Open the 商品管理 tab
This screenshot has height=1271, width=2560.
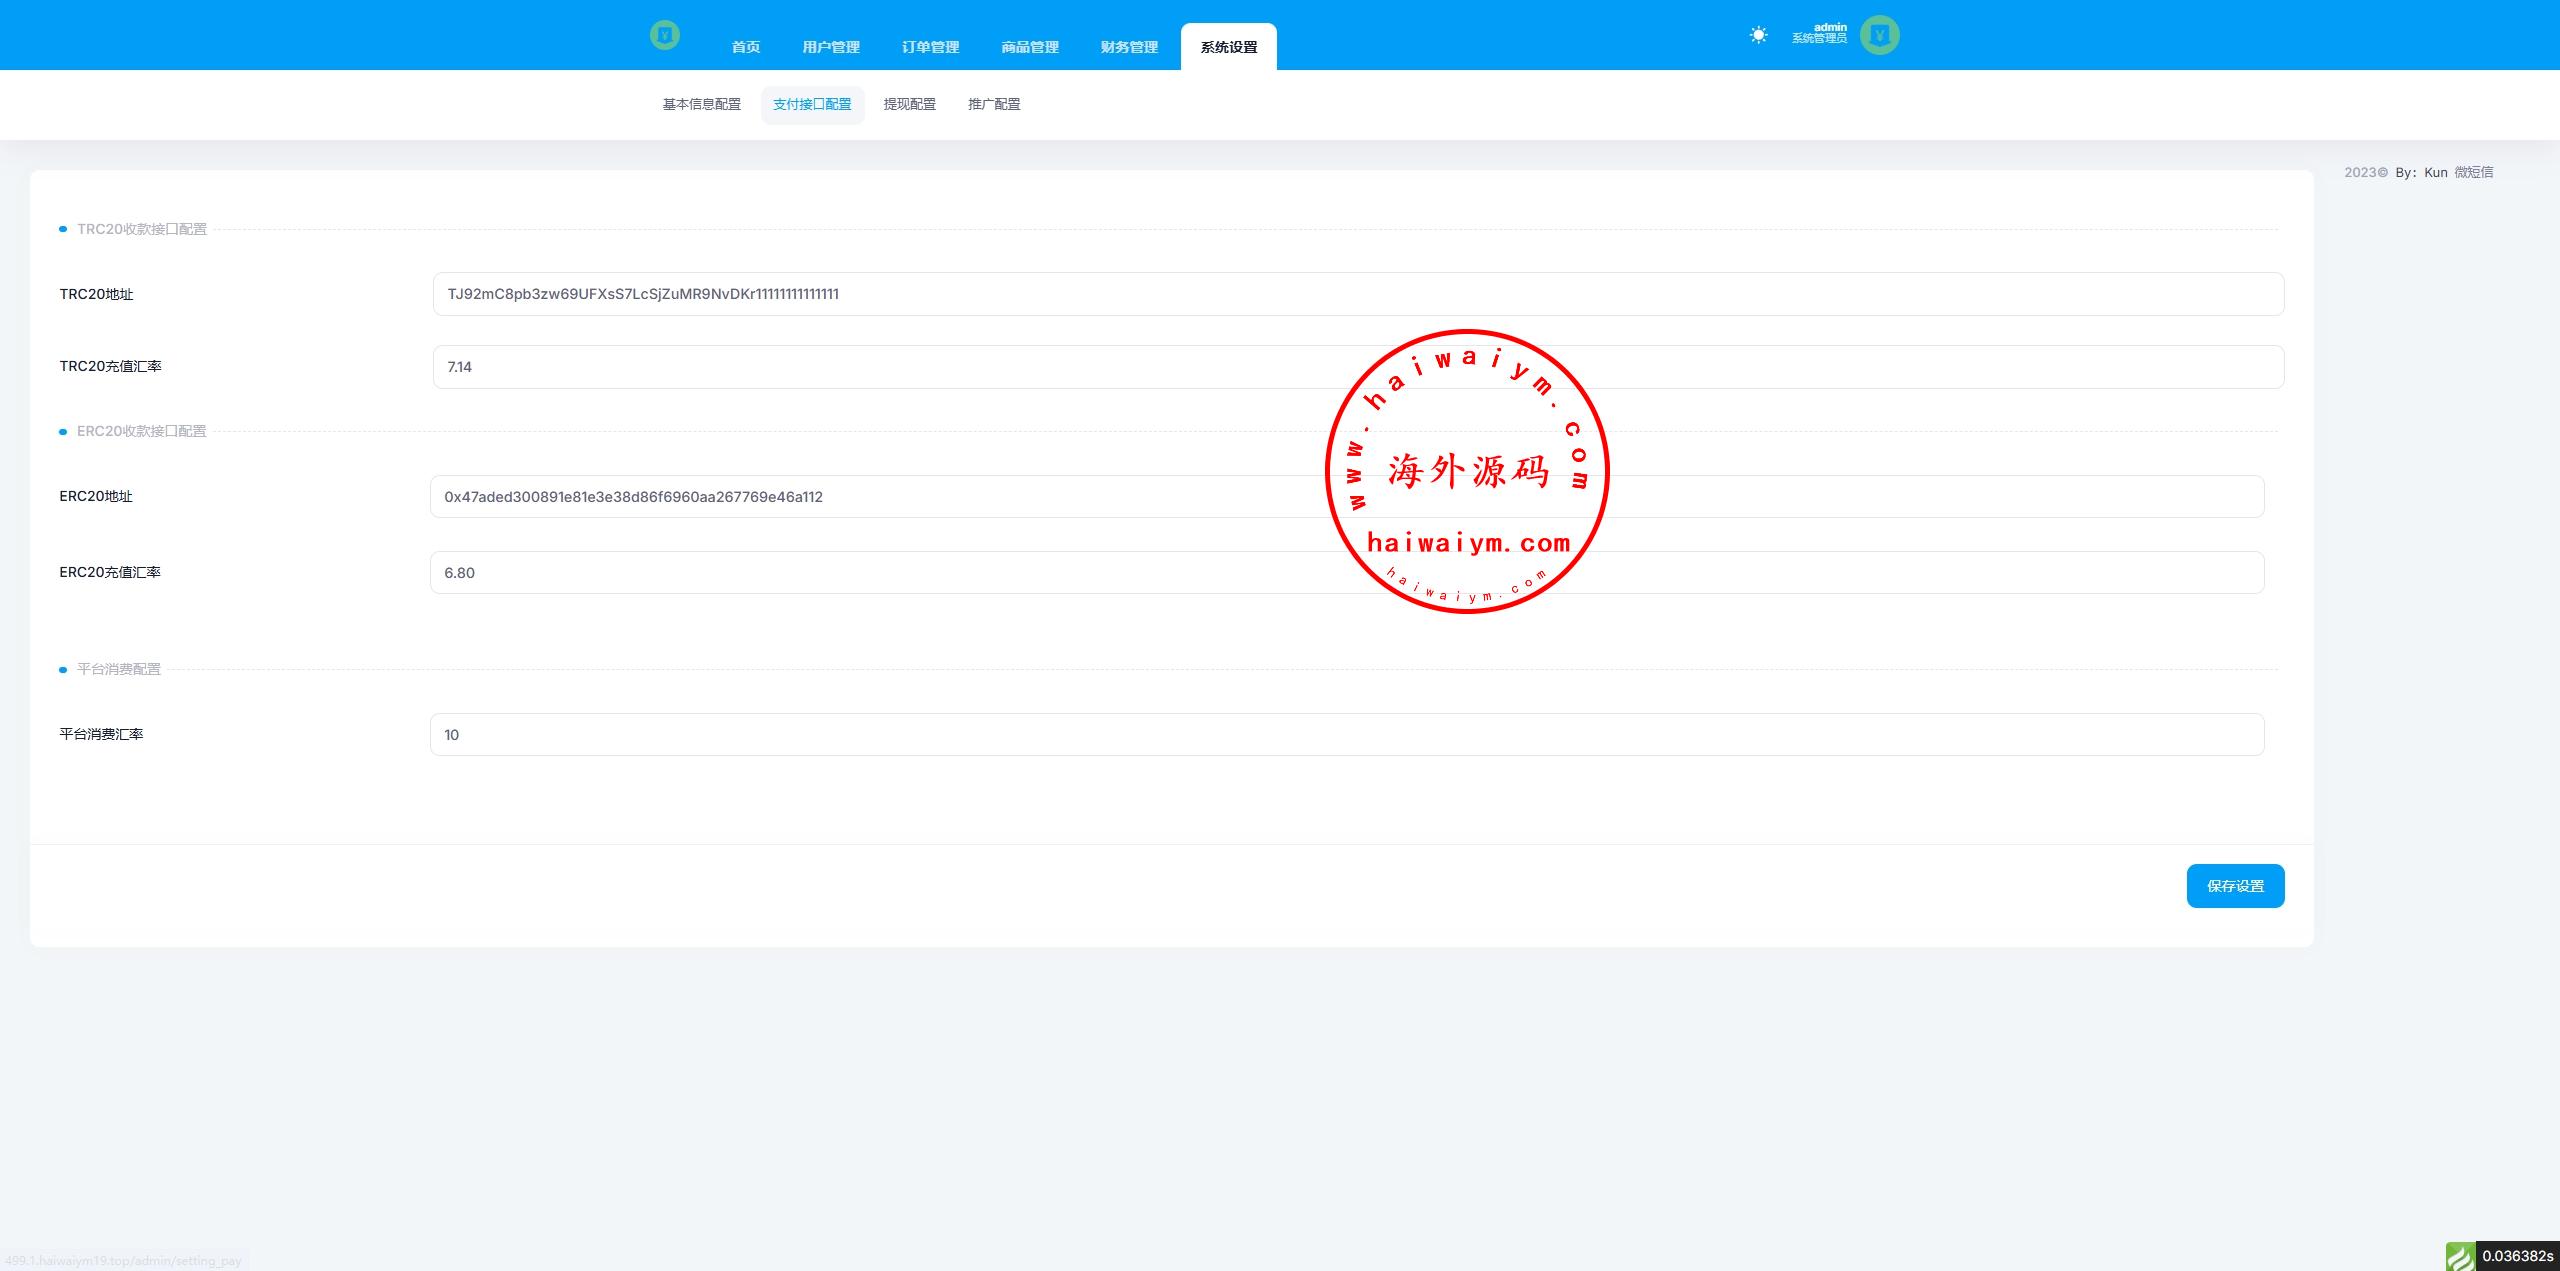(x=1029, y=47)
